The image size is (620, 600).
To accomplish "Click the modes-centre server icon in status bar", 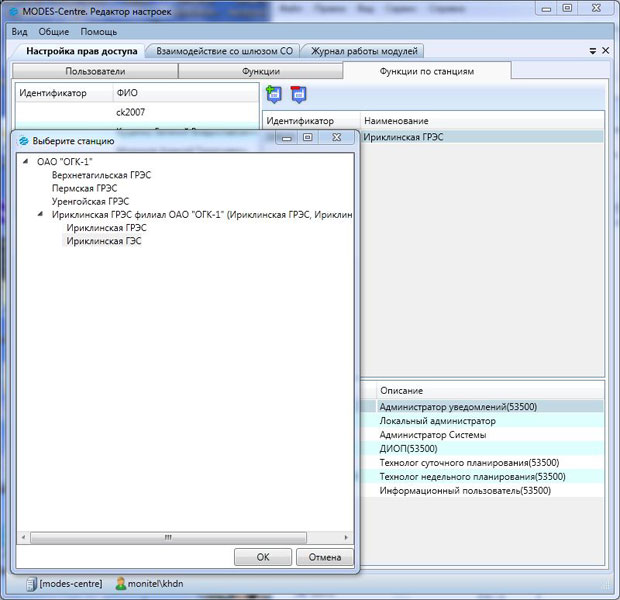I will pyautogui.click(x=31, y=584).
